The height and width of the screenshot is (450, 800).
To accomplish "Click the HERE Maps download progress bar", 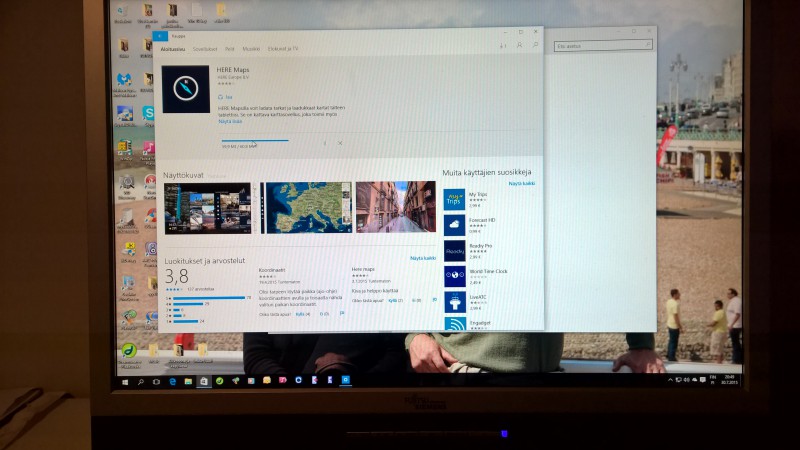I will pyautogui.click(x=253, y=141).
